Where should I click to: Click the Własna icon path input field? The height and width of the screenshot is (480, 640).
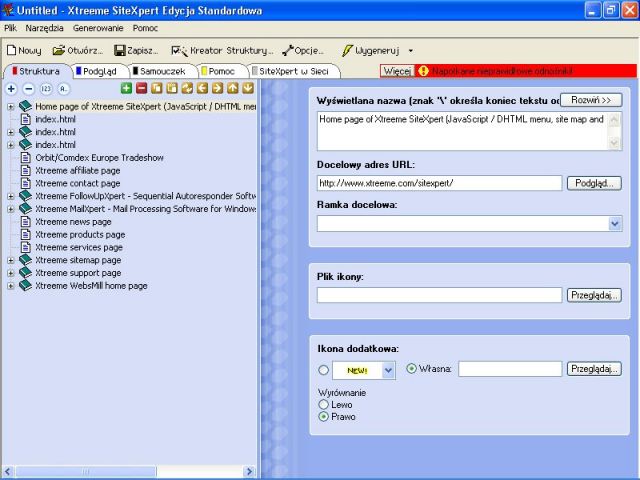click(510, 369)
